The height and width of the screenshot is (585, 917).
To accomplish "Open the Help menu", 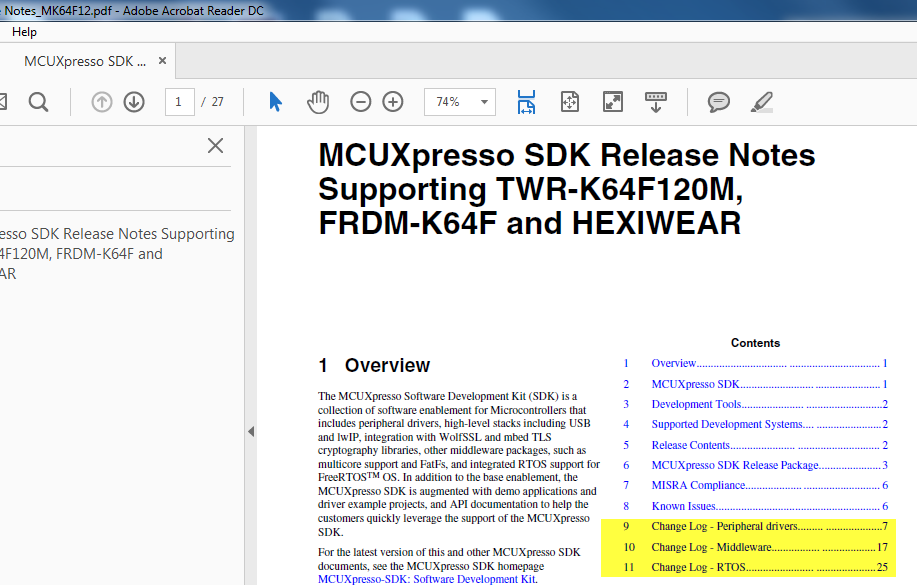I will pos(25,32).
